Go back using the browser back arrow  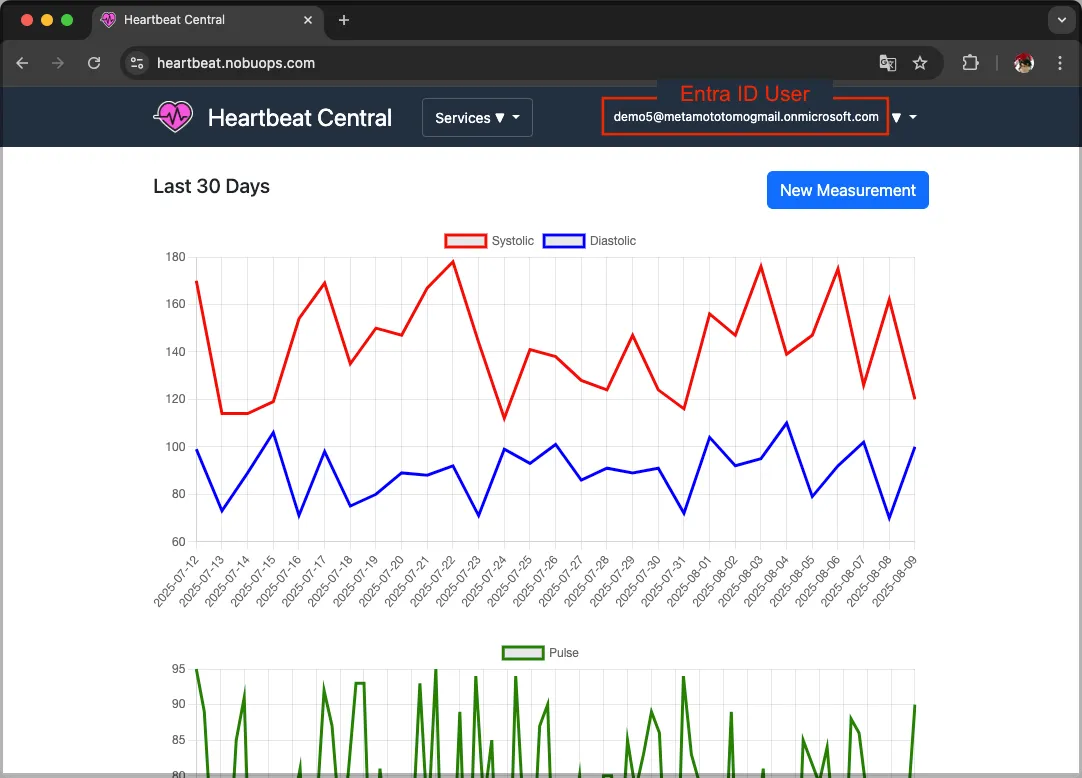[22, 63]
